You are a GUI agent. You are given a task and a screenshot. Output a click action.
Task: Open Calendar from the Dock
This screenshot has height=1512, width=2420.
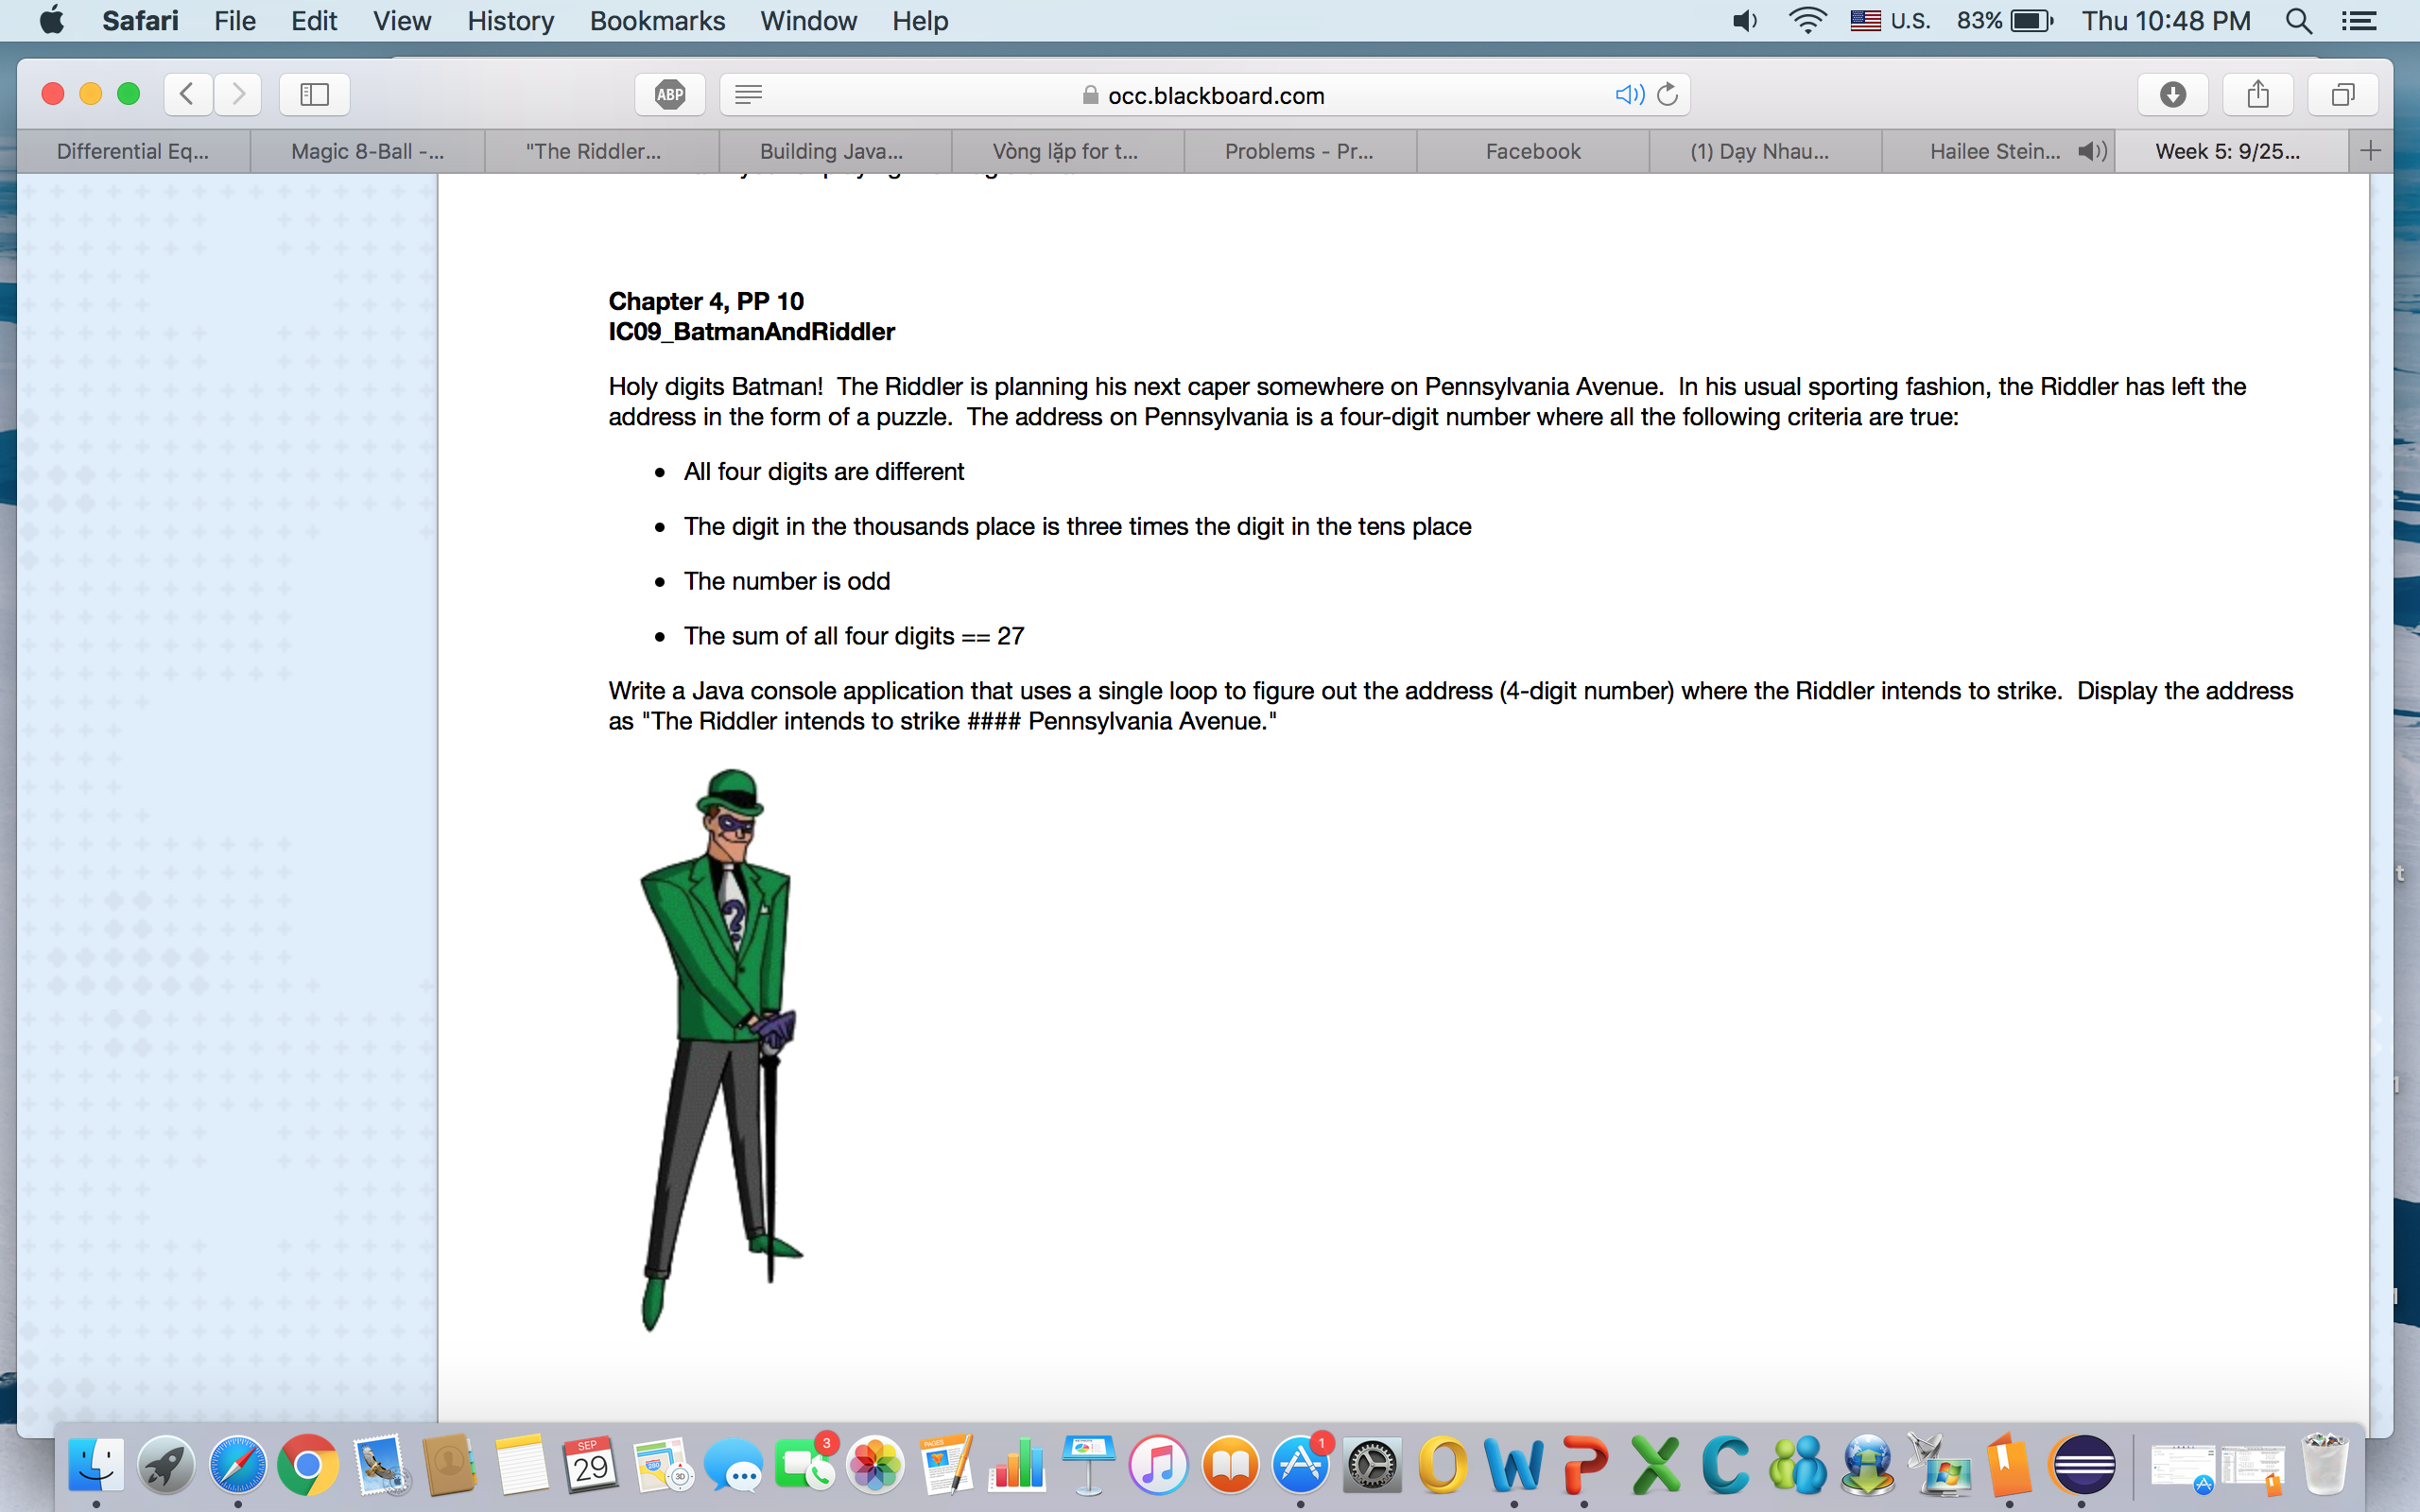pos(591,1465)
